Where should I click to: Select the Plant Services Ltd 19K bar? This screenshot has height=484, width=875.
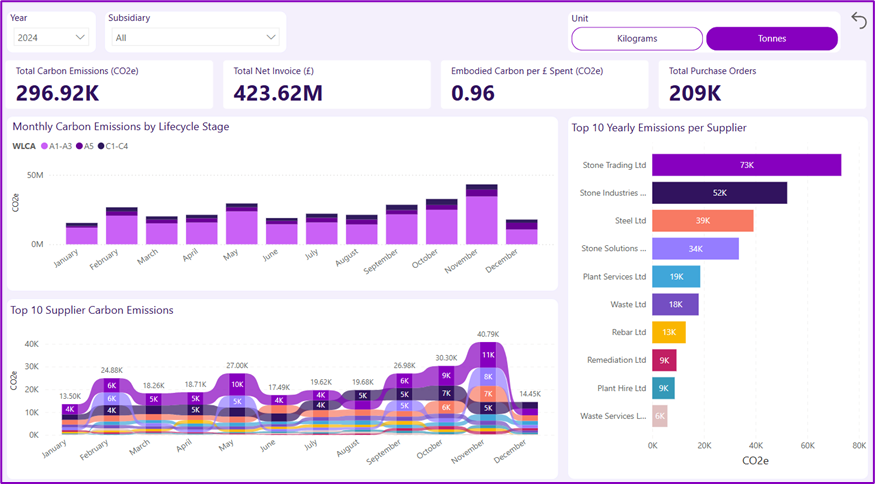click(676, 277)
